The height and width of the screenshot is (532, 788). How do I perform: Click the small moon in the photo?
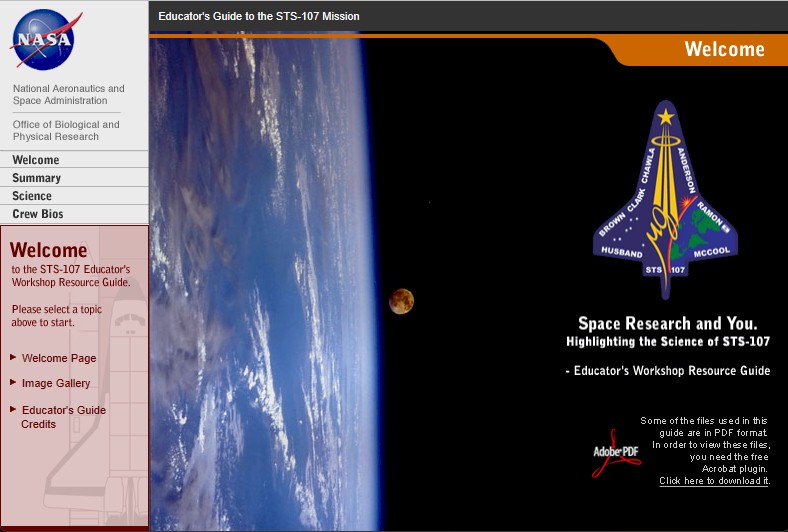tap(402, 300)
